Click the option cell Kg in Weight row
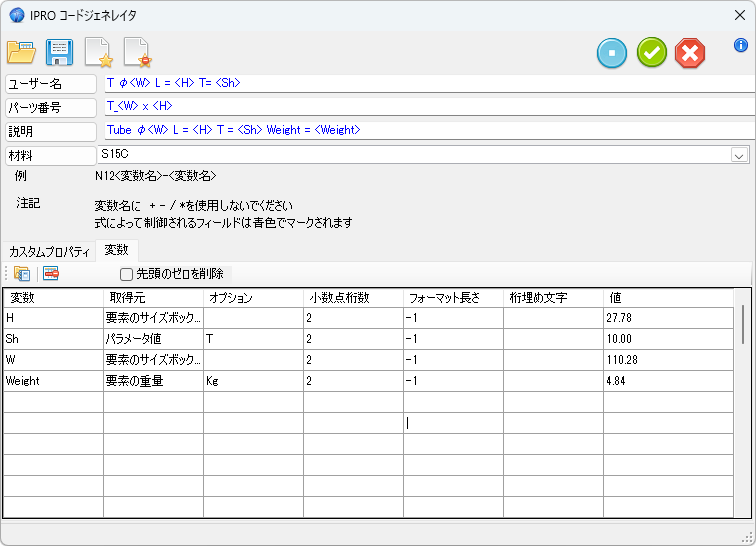Viewport: 756px width, 546px height. tap(254, 381)
